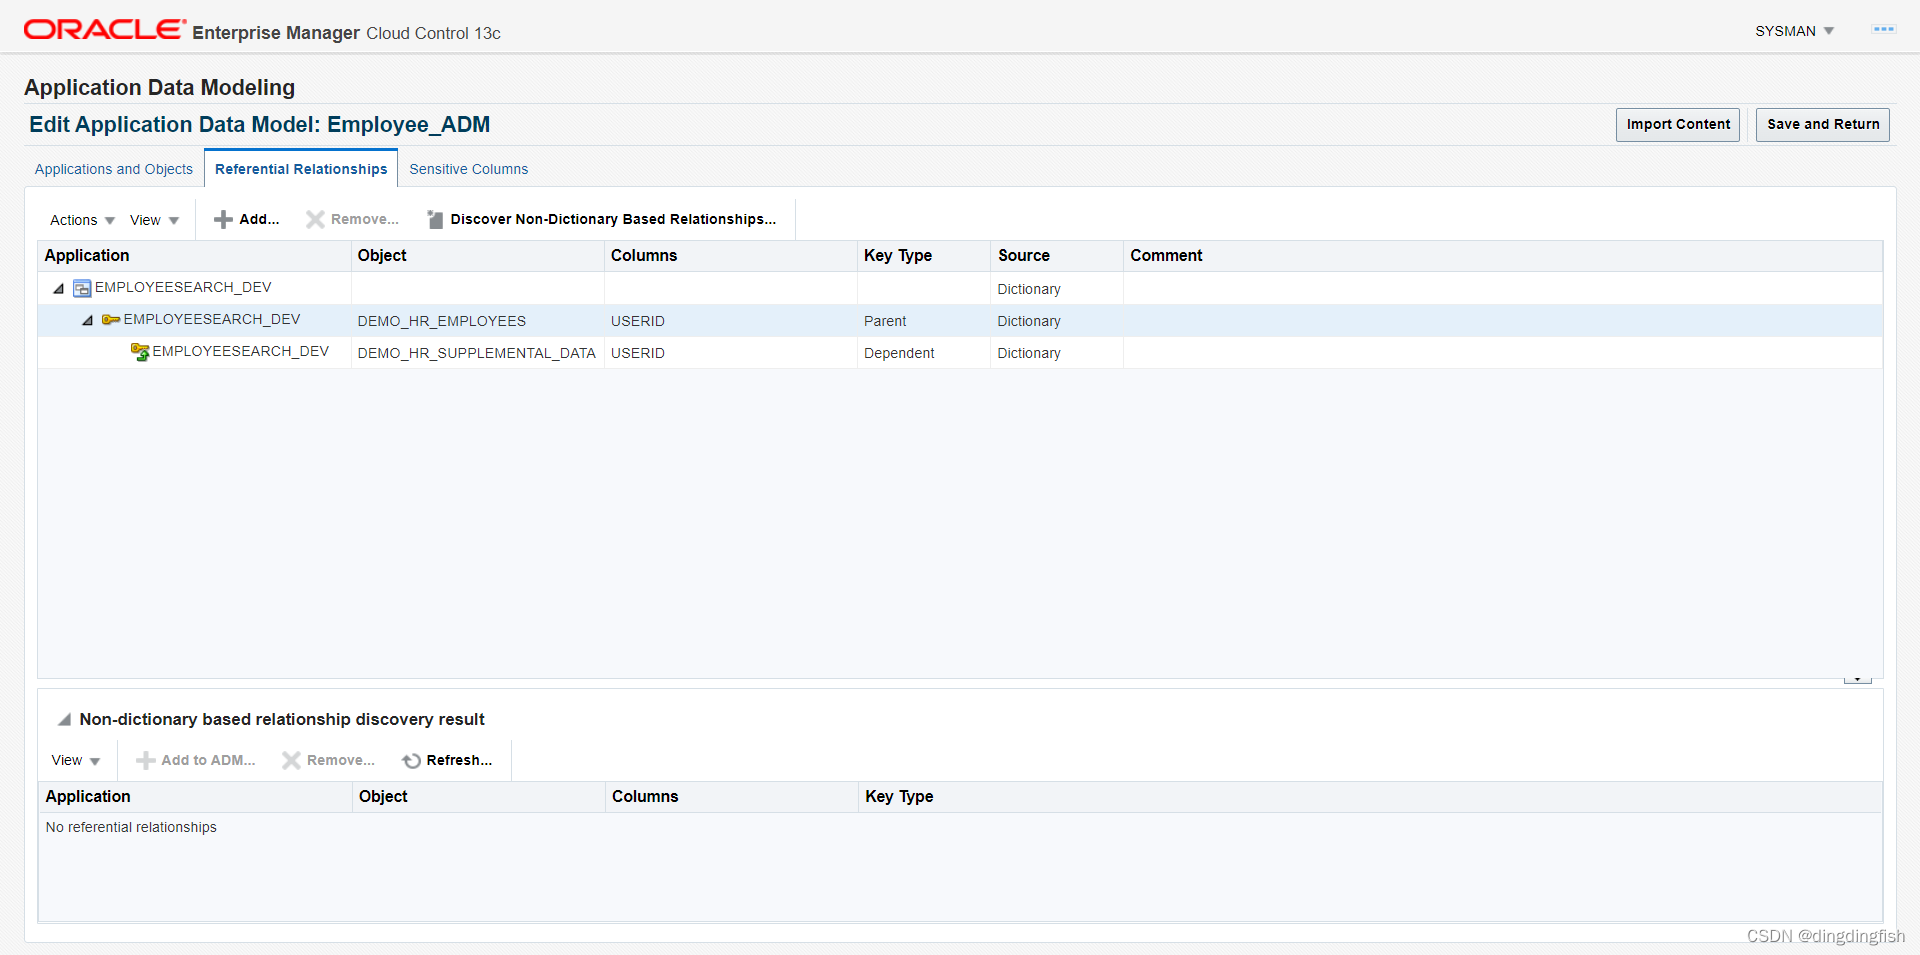Click the Oracle logo
The image size is (1920, 955).
coord(105,30)
